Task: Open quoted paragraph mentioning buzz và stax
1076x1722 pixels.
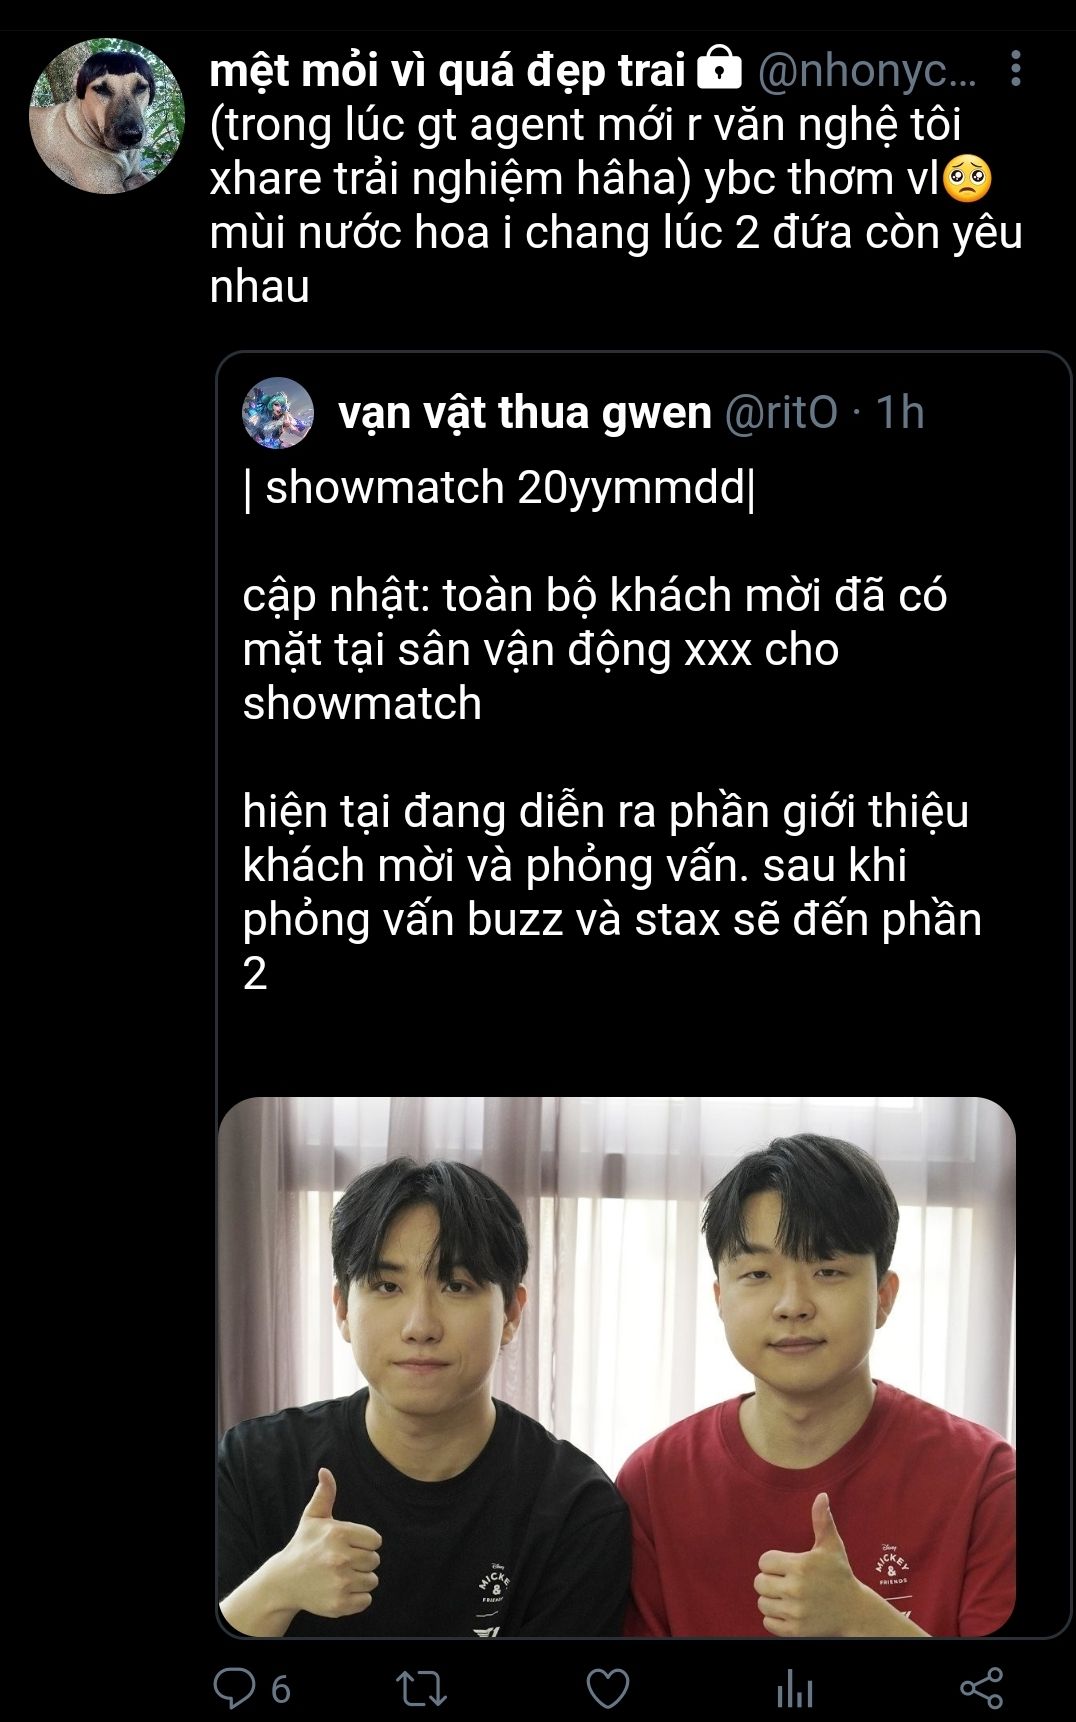Action: click(x=612, y=892)
